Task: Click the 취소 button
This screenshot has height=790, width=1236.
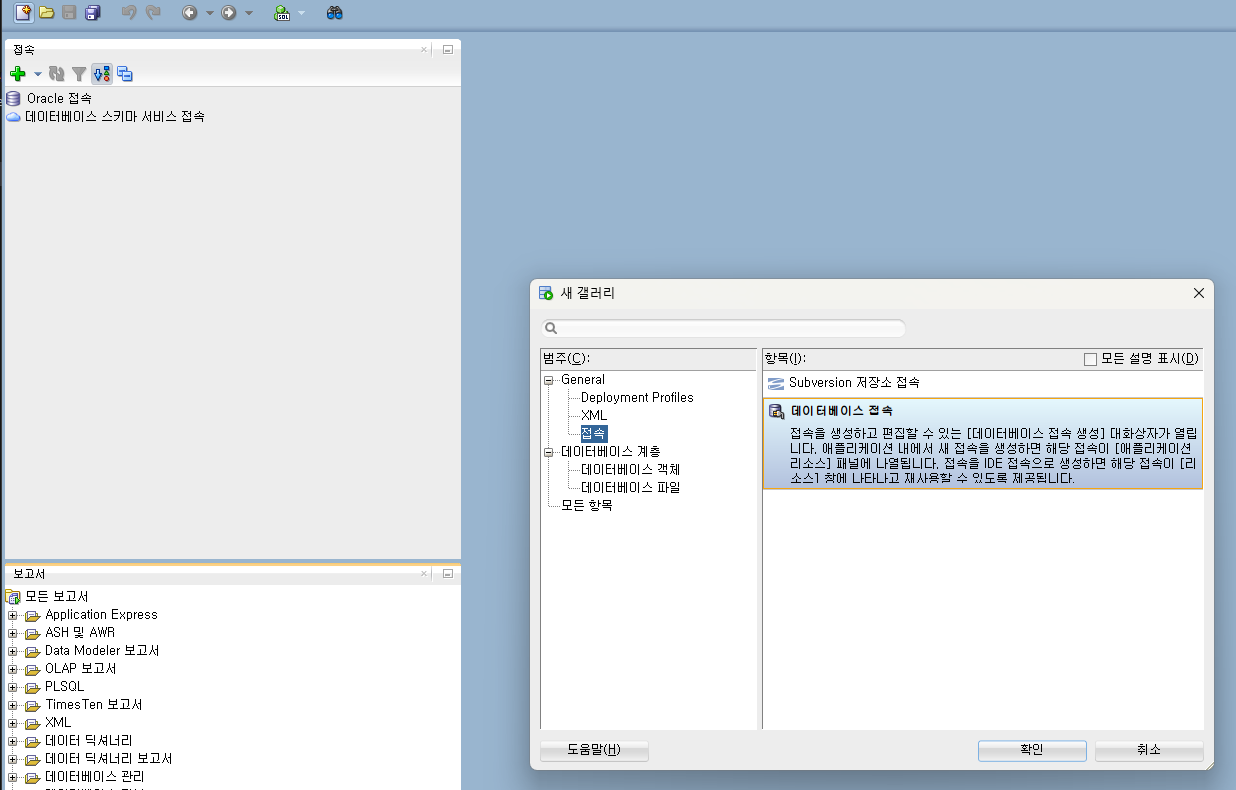Action: [1149, 750]
